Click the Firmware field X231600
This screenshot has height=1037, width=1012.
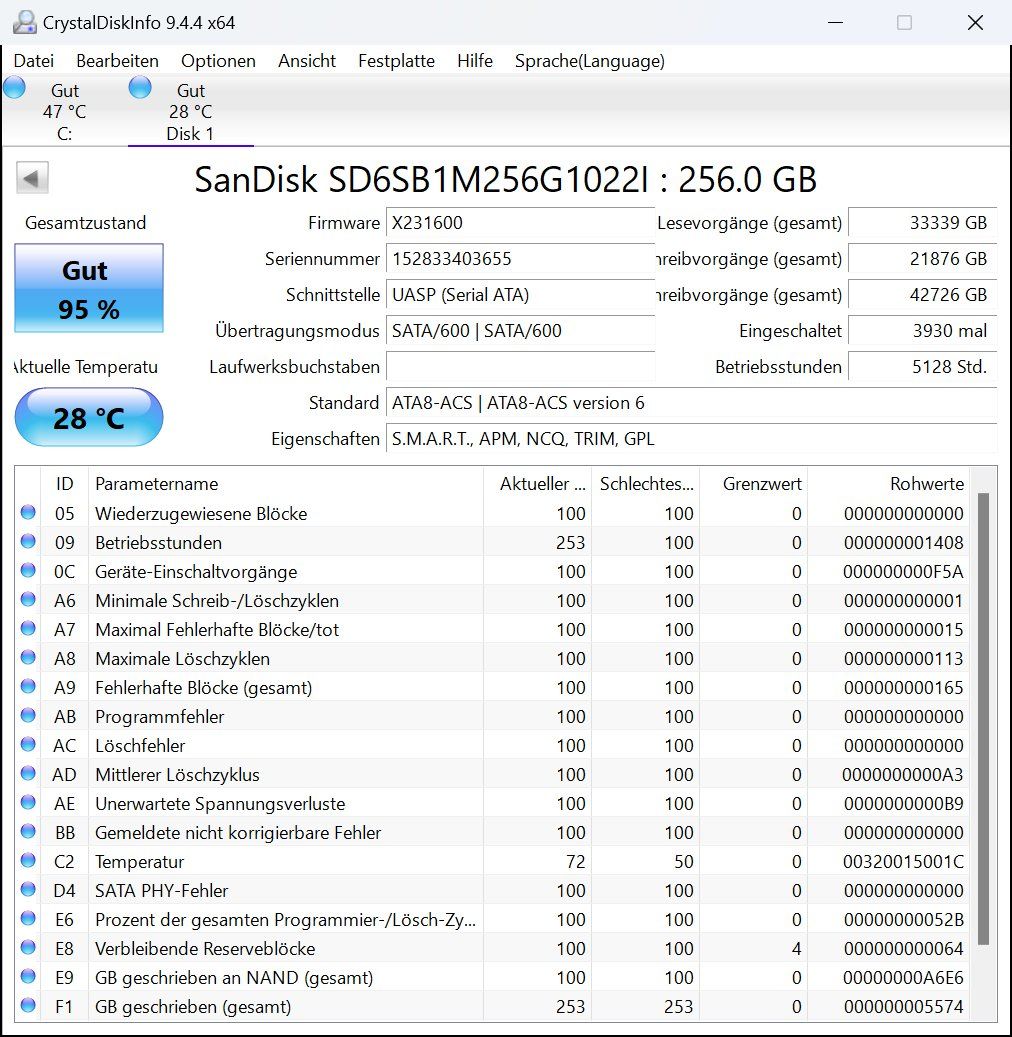520,222
